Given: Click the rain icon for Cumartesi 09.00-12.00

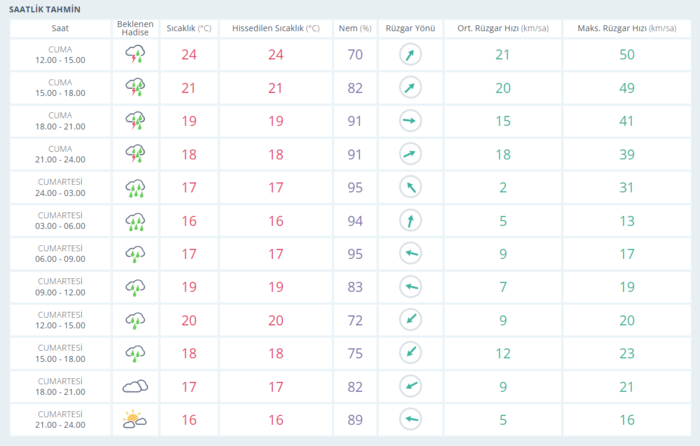Looking at the screenshot, I should (x=135, y=287).
